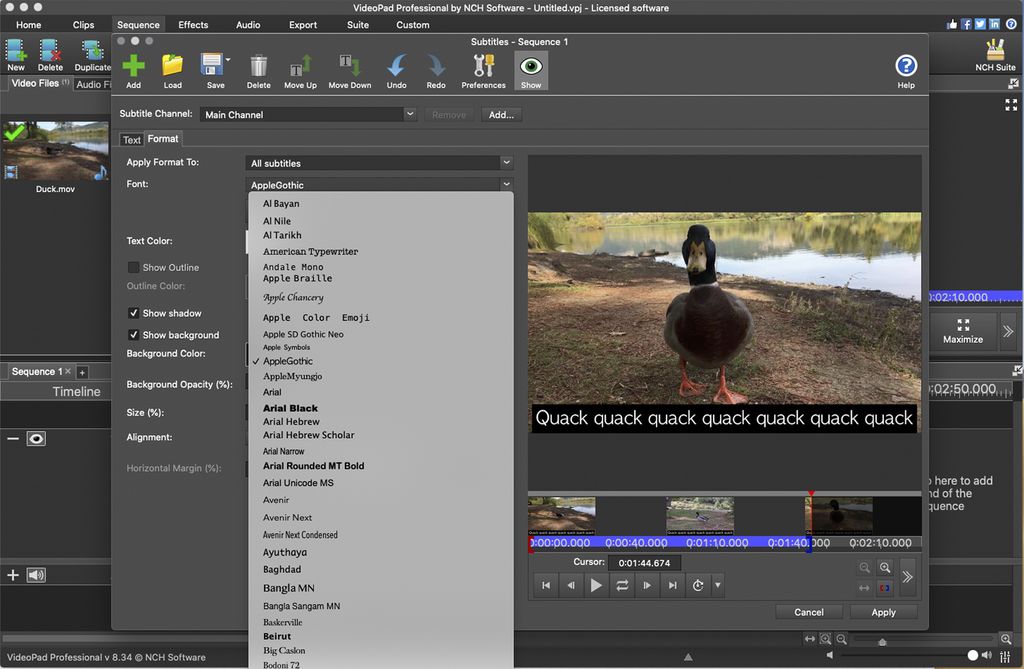Viewport: 1024px width, 669px height.
Task: Disable the Show shadow option
Action: pyautogui.click(x=133, y=312)
